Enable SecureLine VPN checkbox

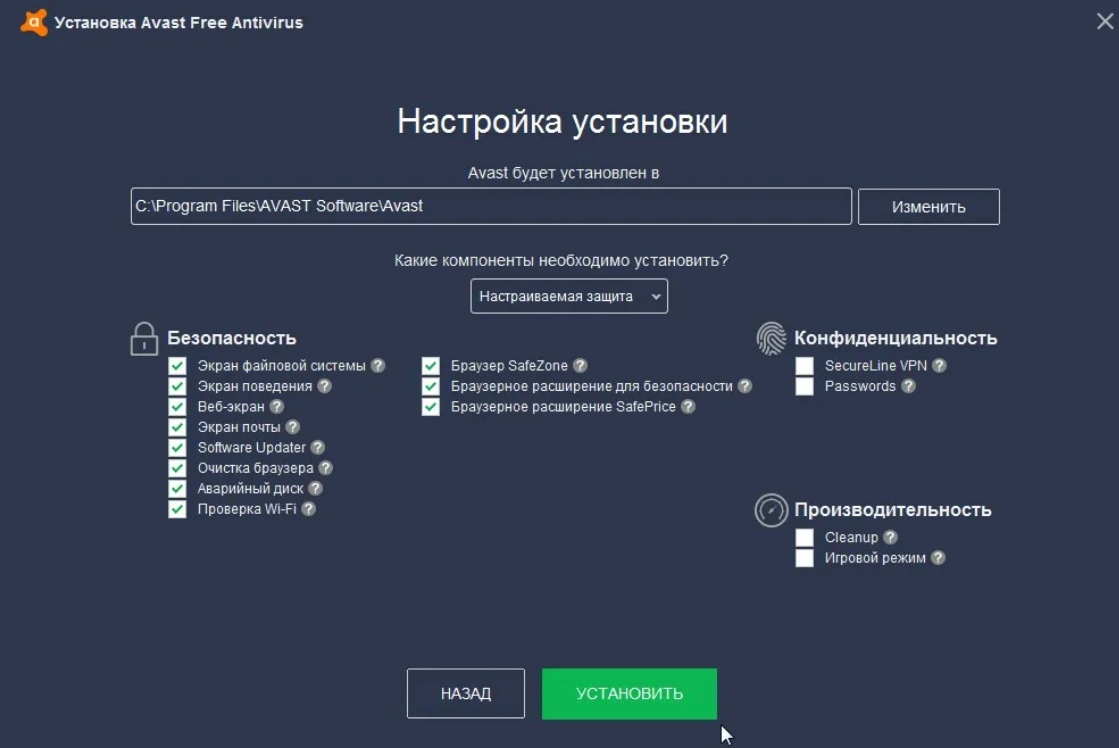[804, 366]
